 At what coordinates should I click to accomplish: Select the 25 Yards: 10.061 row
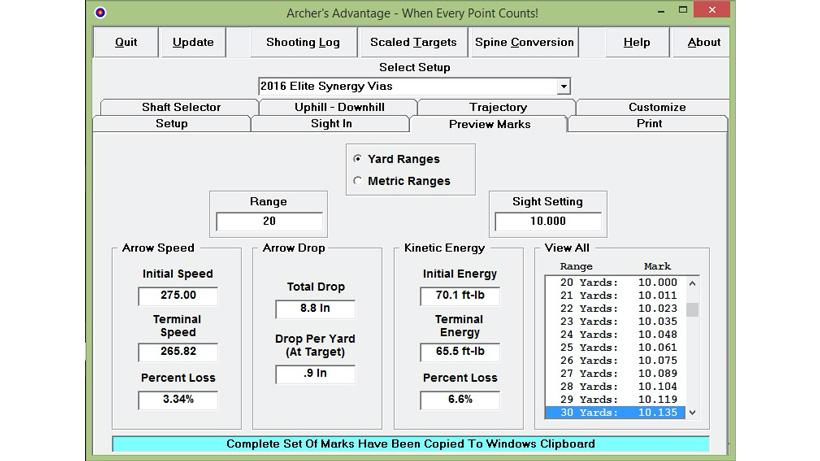(615, 348)
